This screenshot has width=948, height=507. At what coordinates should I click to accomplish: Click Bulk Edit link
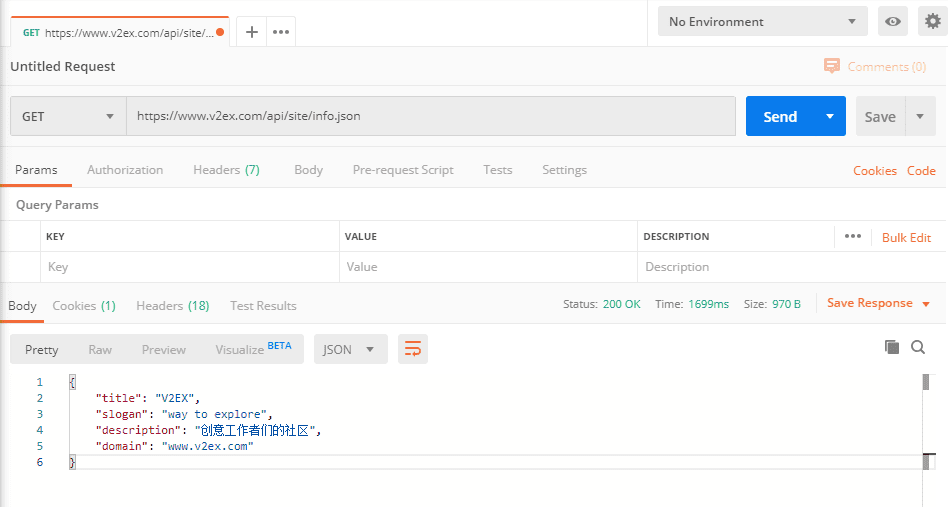pos(906,237)
